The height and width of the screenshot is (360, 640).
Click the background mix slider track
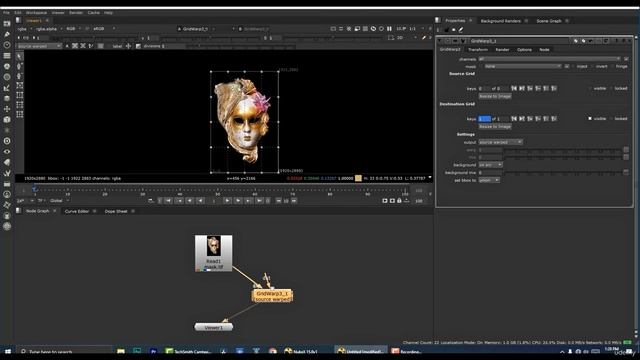click(563, 172)
